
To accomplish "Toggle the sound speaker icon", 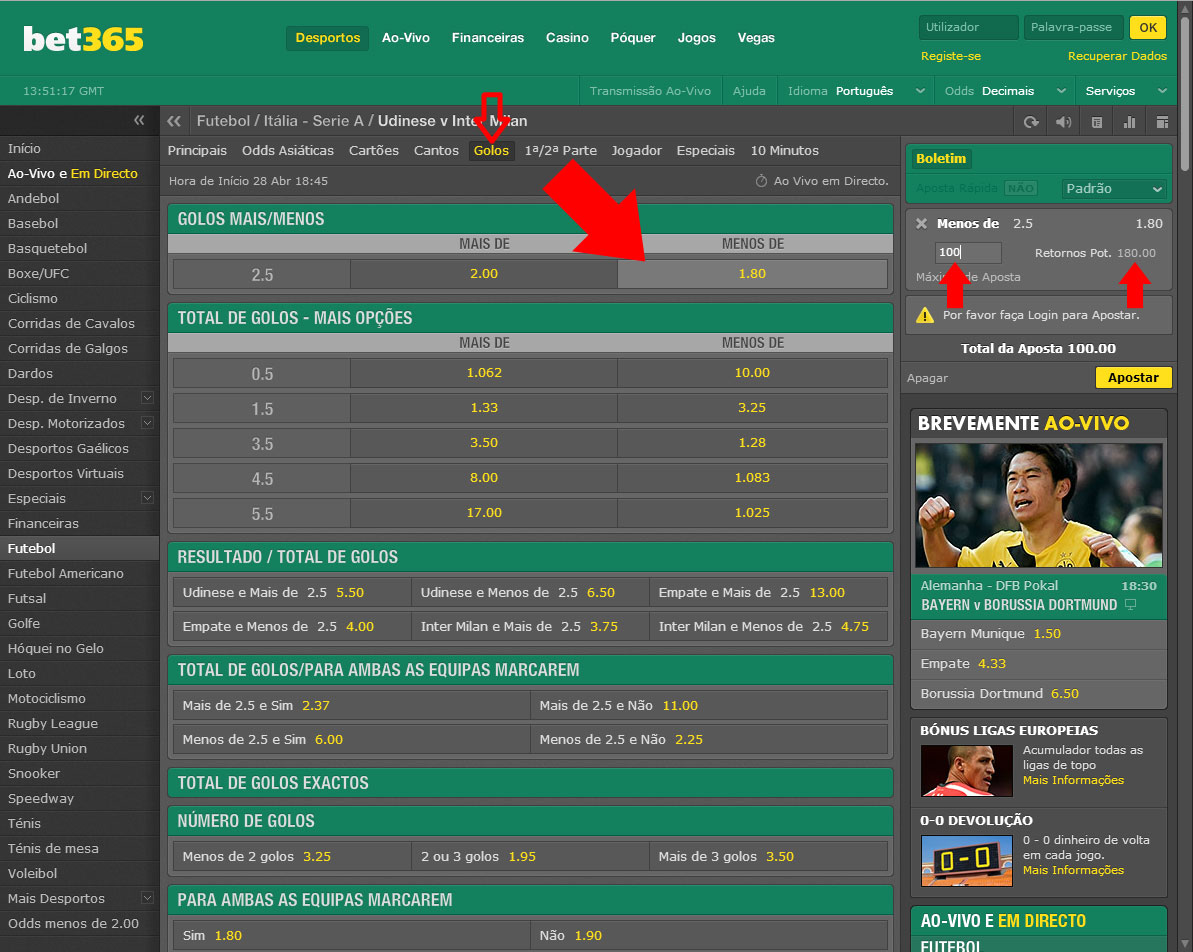I will click(x=1064, y=122).
